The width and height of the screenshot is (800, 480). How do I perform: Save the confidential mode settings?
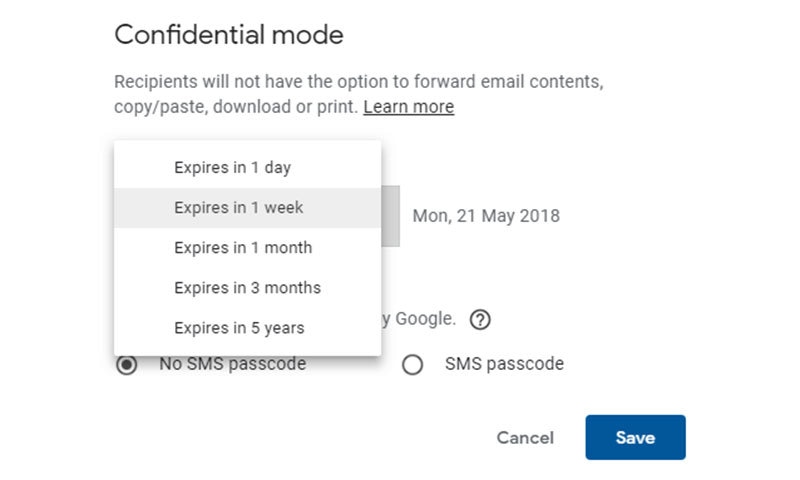tap(635, 437)
